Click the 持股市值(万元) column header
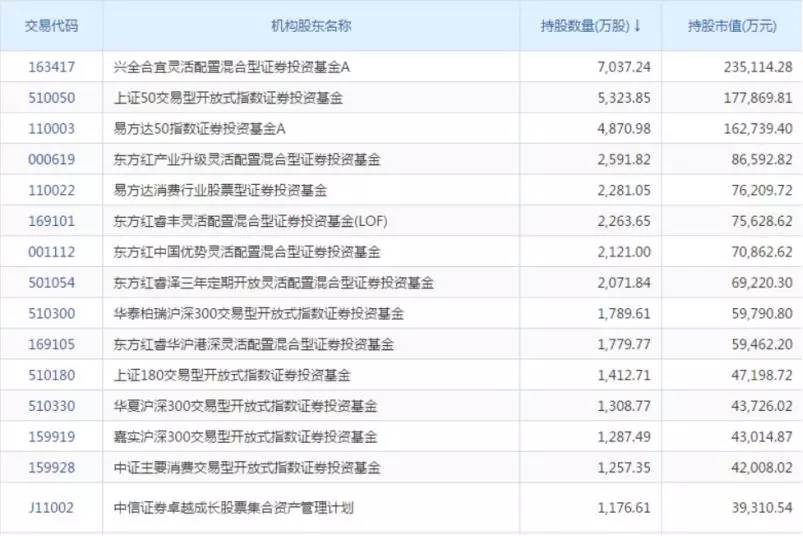Viewport: 803px width, 536px height. coord(732,26)
